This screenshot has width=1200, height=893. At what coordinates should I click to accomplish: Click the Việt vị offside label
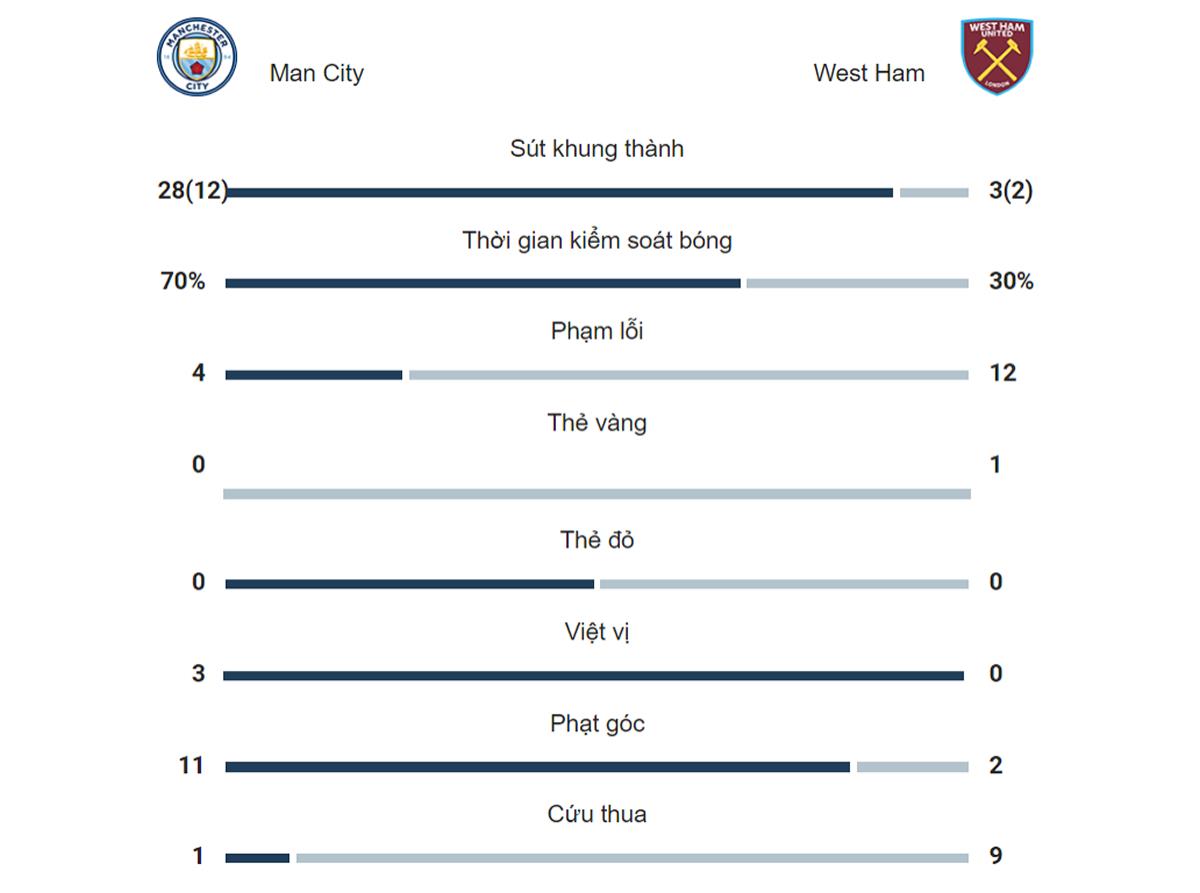click(x=597, y=632)
